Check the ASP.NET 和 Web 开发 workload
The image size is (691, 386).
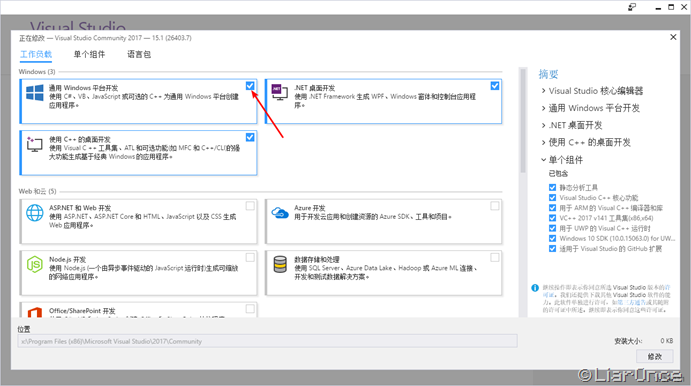click(250, 206)
